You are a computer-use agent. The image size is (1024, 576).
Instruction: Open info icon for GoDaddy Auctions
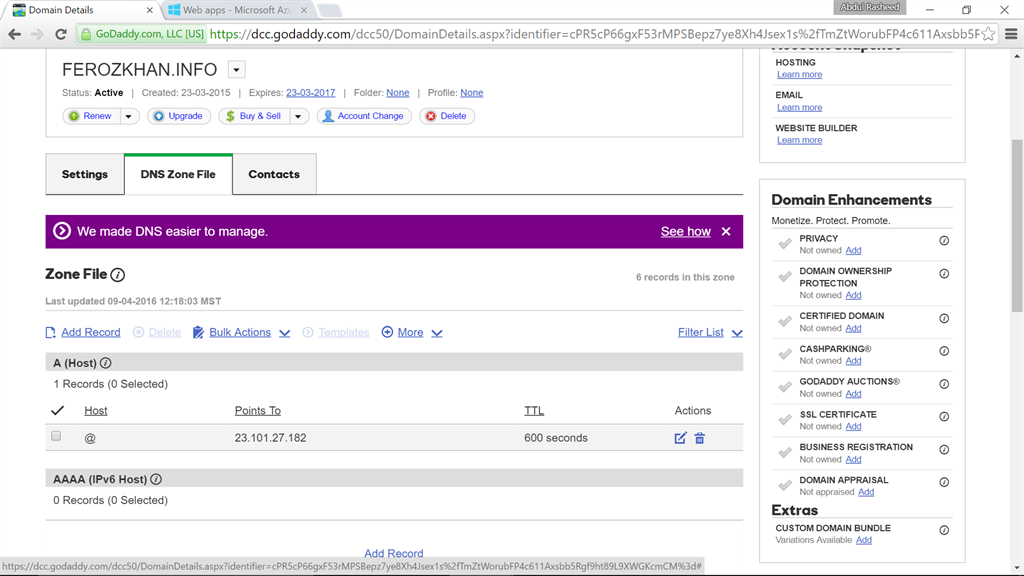coord(944,384)
